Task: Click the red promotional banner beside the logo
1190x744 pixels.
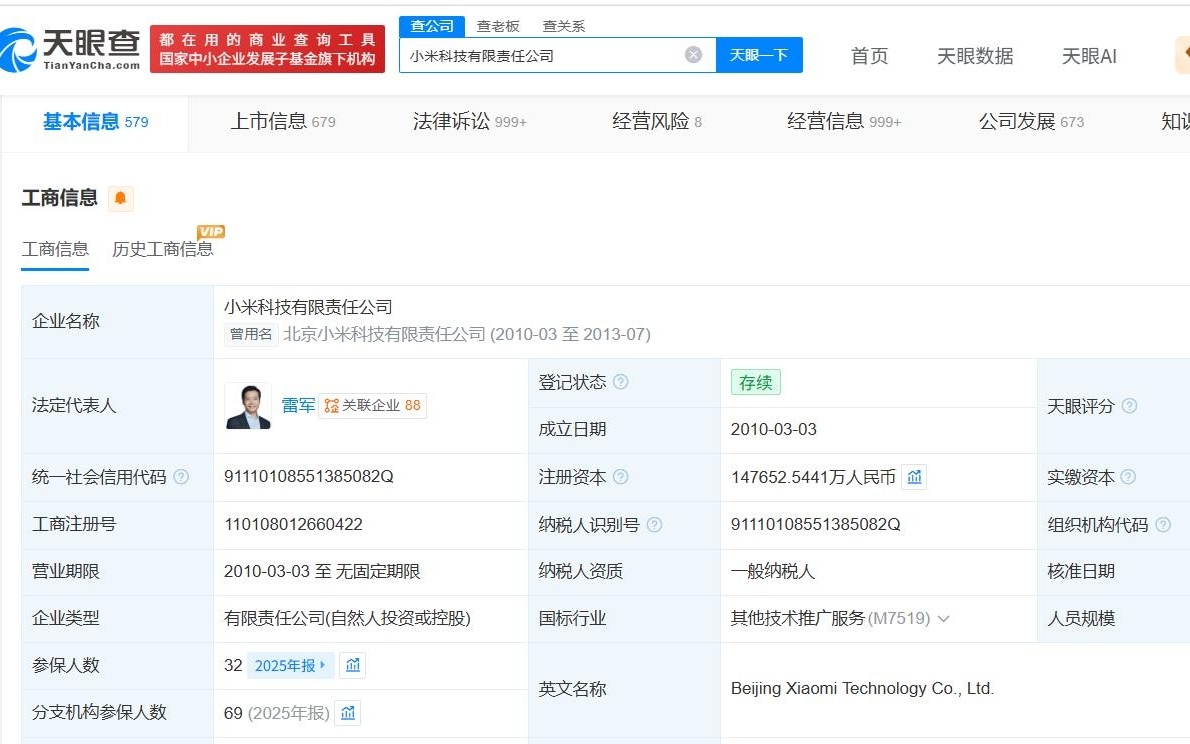Action: coord(267,49)
